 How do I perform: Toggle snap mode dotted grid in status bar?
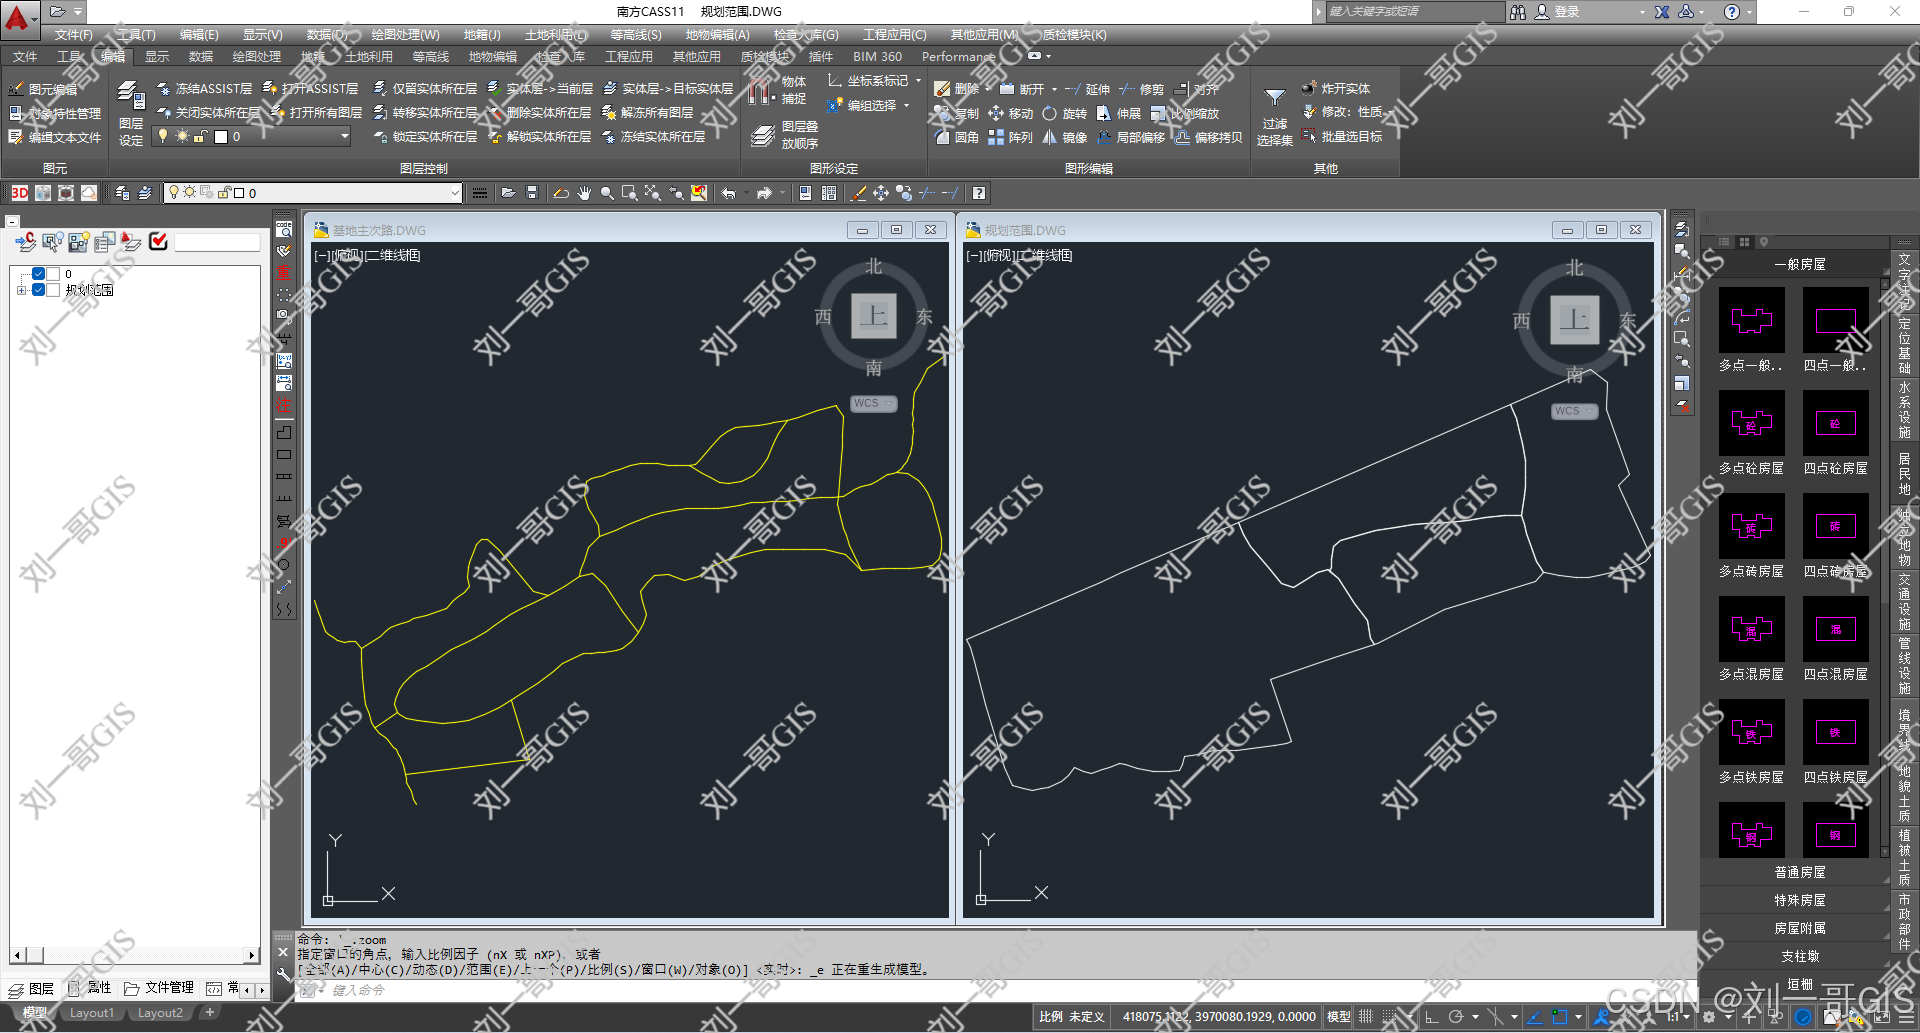coord(1390,1017)
